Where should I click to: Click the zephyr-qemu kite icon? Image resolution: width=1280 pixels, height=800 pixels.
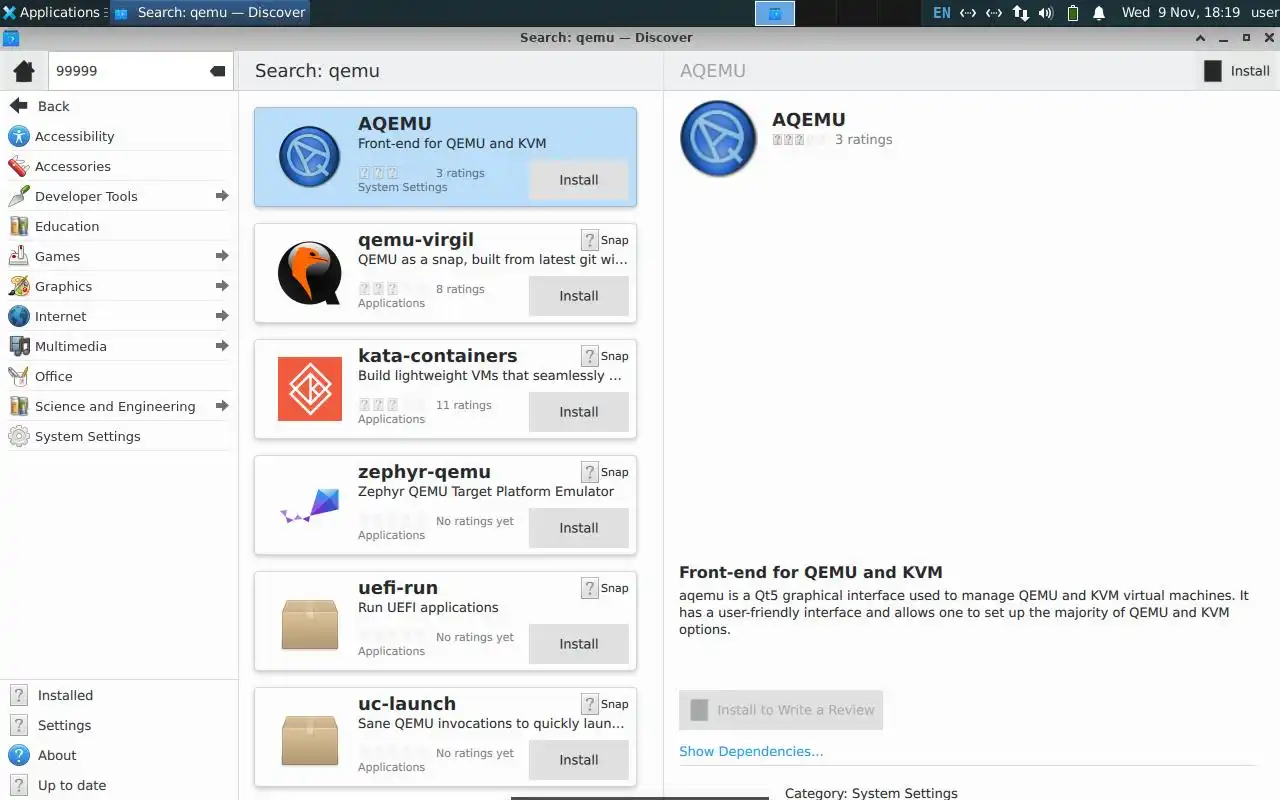(x=309, y=506)
